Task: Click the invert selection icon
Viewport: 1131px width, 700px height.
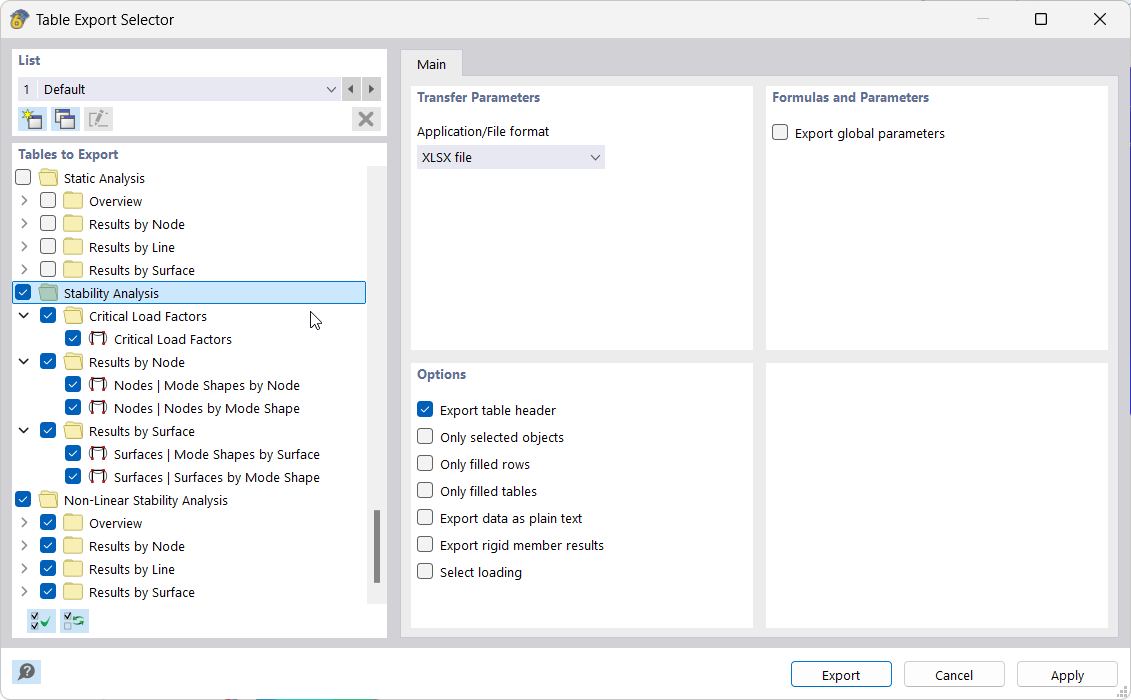Action: click(74, 621)
